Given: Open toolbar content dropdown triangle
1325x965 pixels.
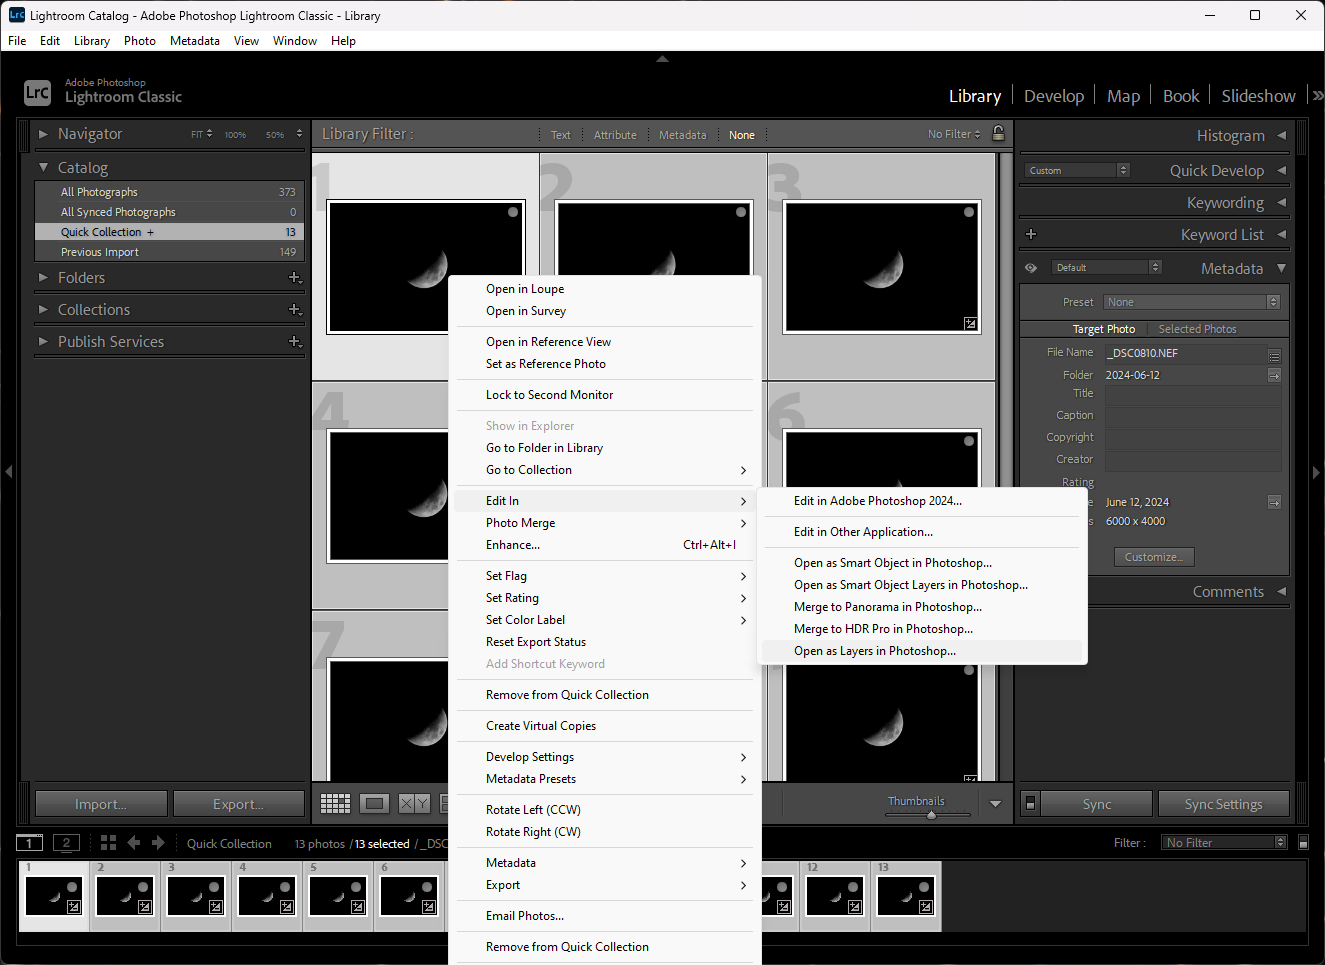Looking at the screenshot, I should [995, 803].
